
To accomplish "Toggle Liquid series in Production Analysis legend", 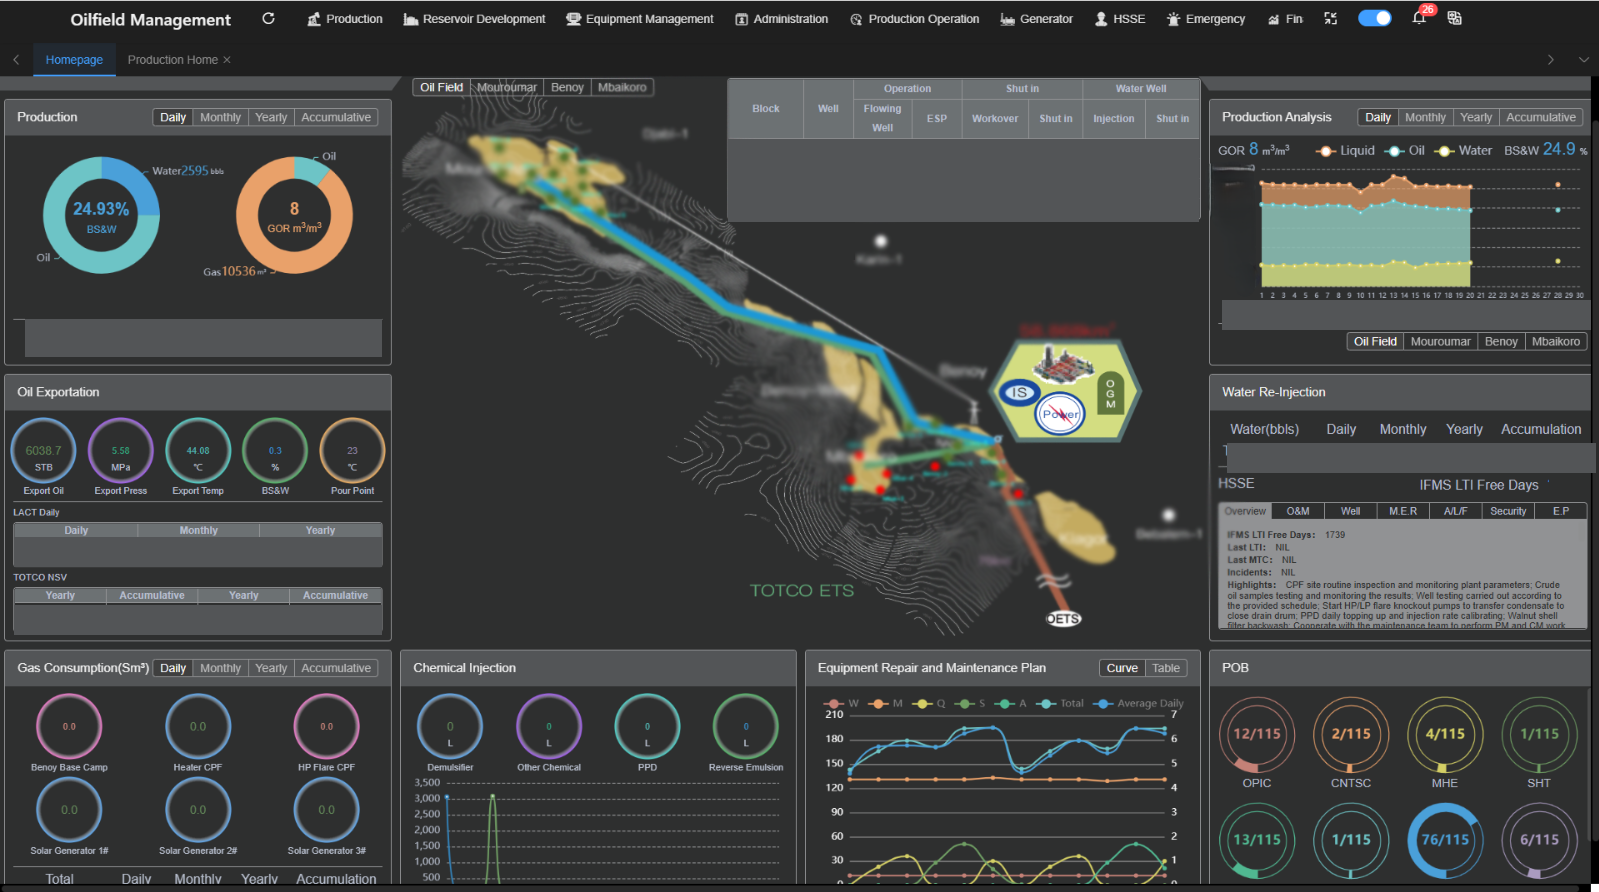I will click(1346, 151).
